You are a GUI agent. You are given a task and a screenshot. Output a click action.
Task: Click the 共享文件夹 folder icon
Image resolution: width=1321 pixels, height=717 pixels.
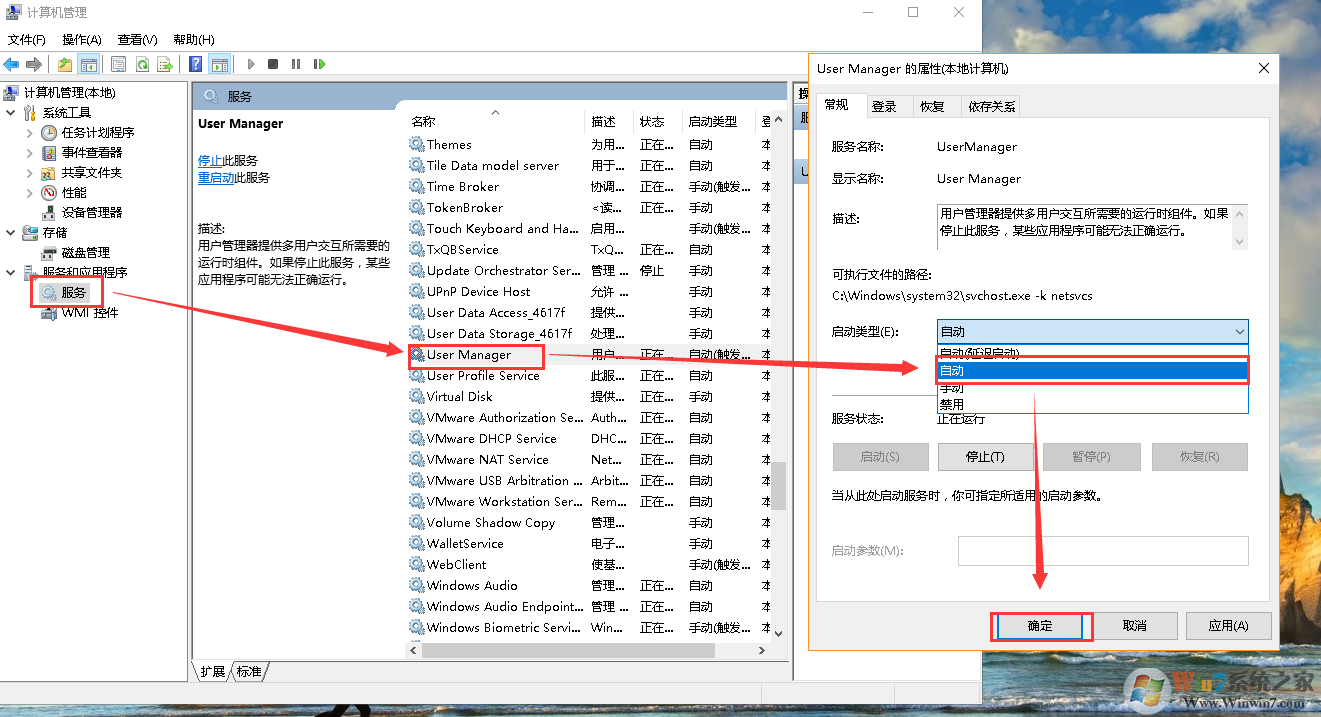tap(49, 173)
